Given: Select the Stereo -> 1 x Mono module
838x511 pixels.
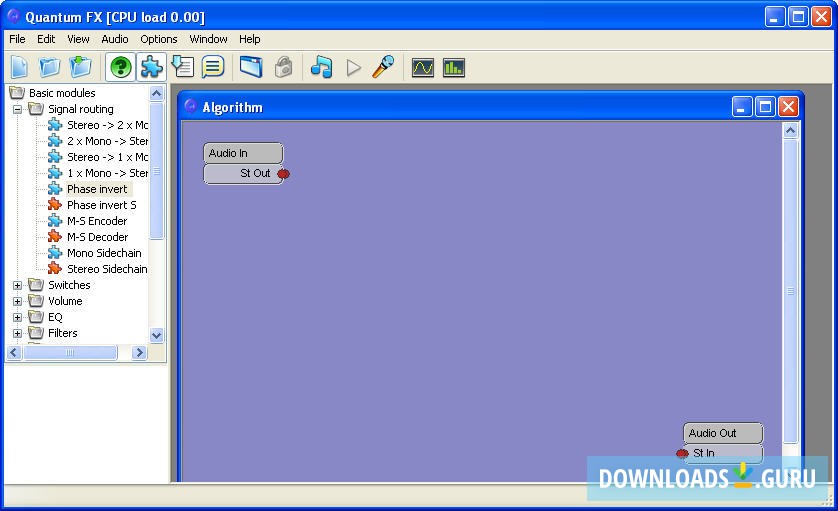Looking at the screenshot, I should (x=107, y=157).
